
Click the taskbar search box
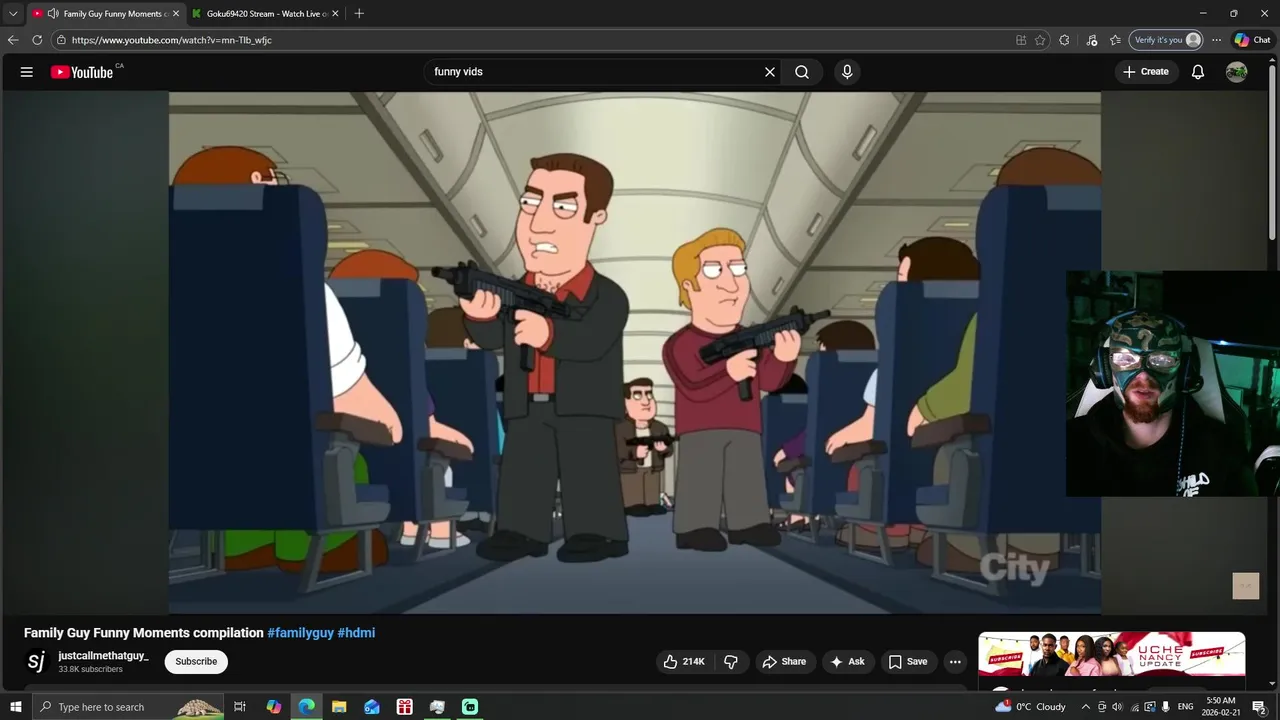click(x=128, y=707)
